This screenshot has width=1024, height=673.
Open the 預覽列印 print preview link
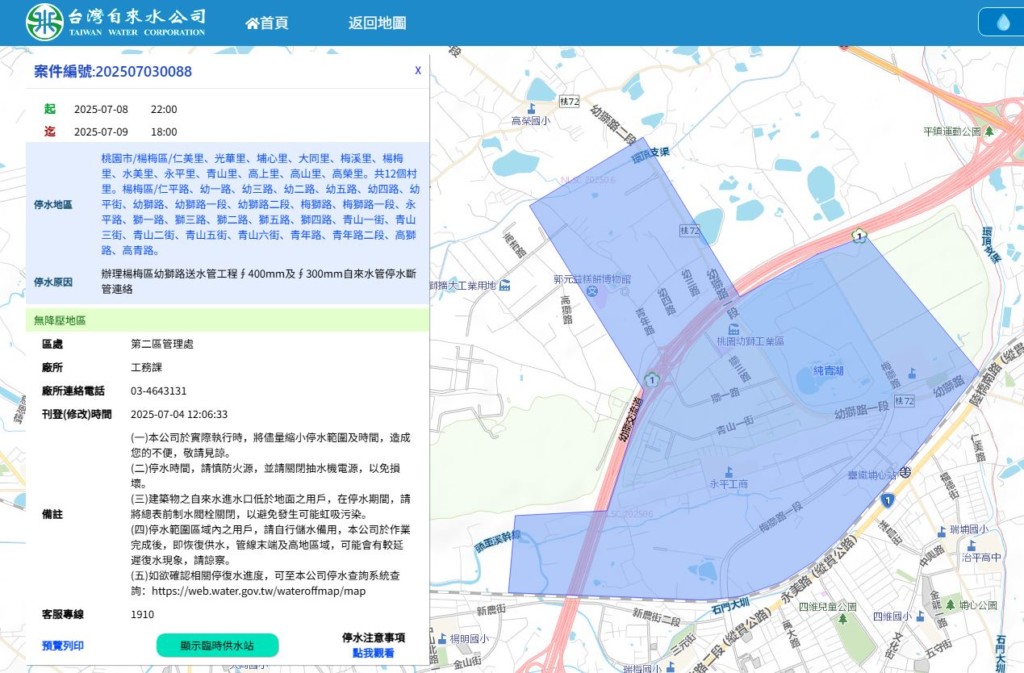coord(63,645)
